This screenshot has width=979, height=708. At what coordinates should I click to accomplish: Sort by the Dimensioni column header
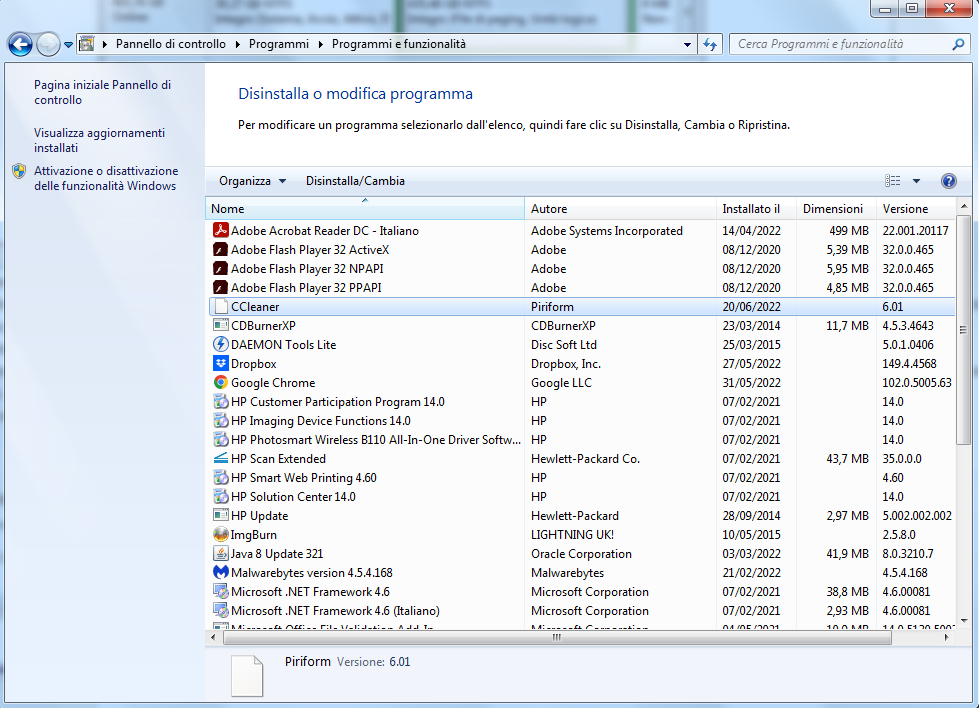[x=836, y=209]
